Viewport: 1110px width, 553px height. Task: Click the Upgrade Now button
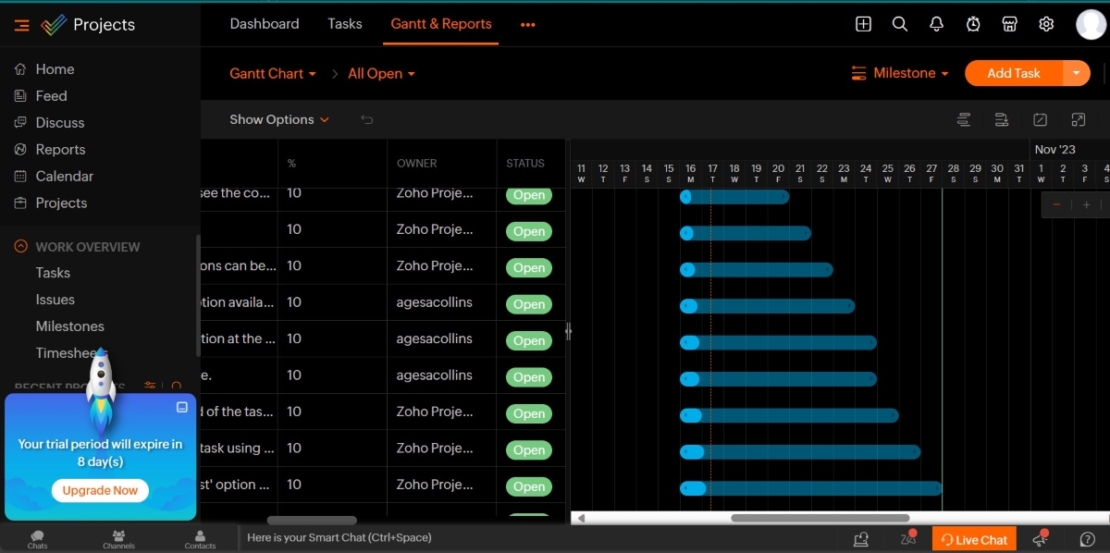tap(100, 491)
